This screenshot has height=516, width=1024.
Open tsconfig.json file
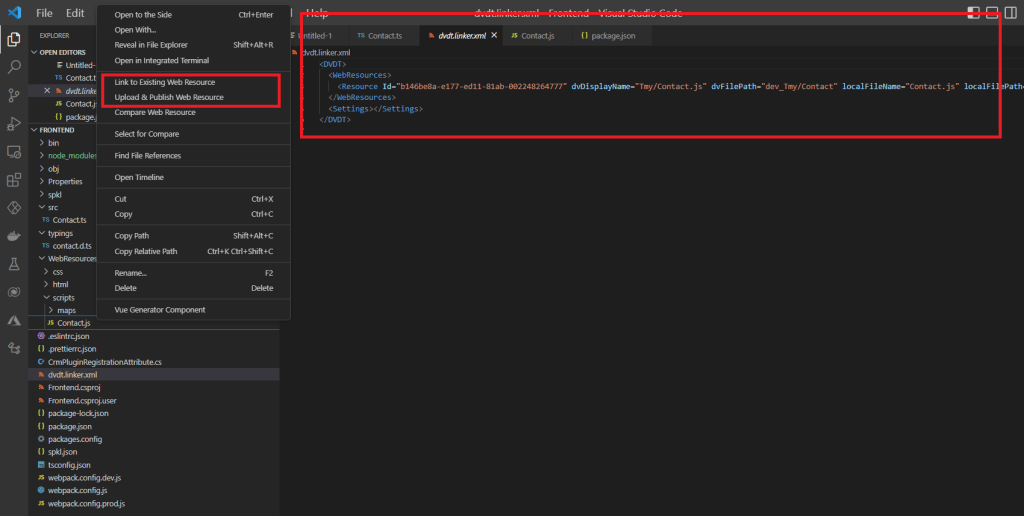69,465
